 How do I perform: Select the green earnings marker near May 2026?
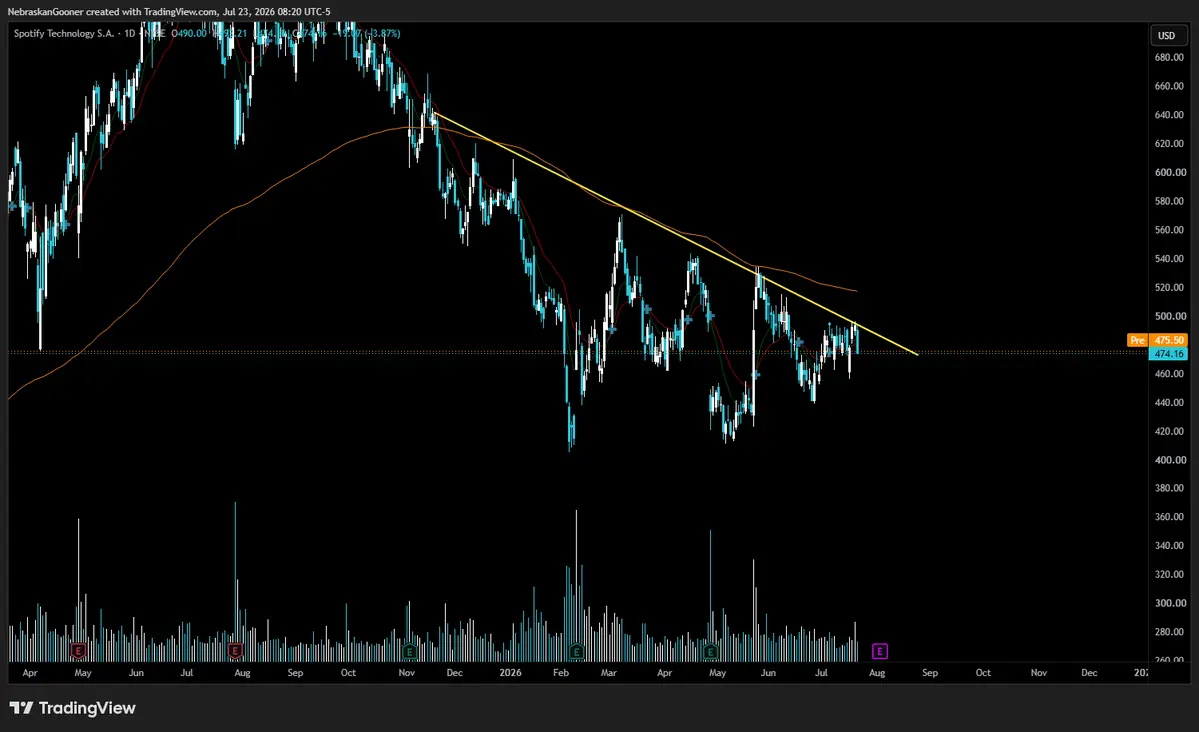[710, 652]
